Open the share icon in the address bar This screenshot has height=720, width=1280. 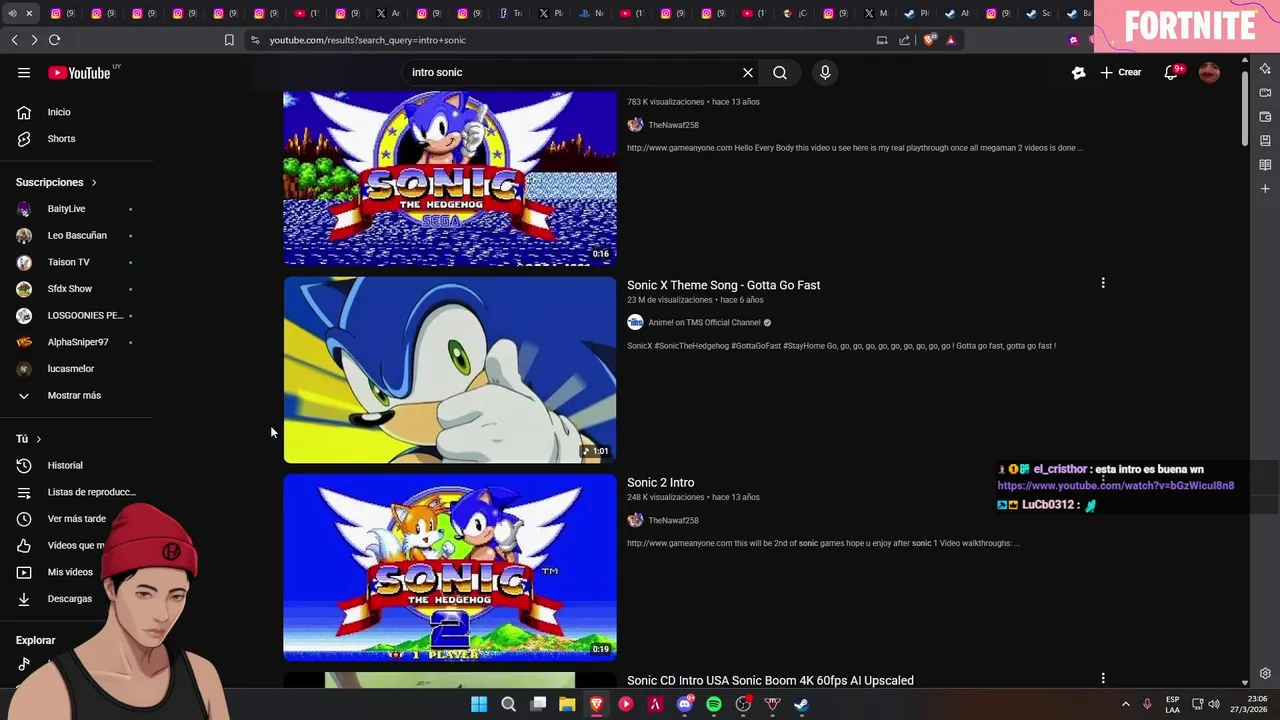(905, 40)
